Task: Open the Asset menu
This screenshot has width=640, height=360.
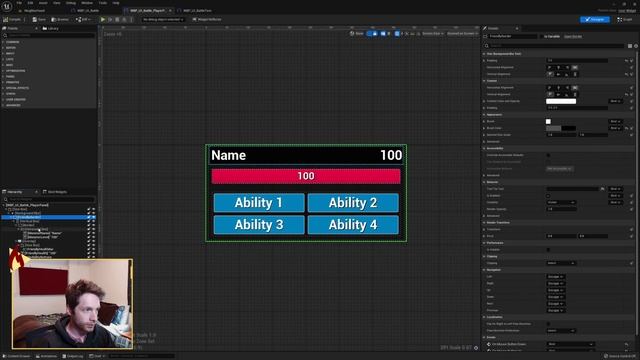Action: [43, 3]
